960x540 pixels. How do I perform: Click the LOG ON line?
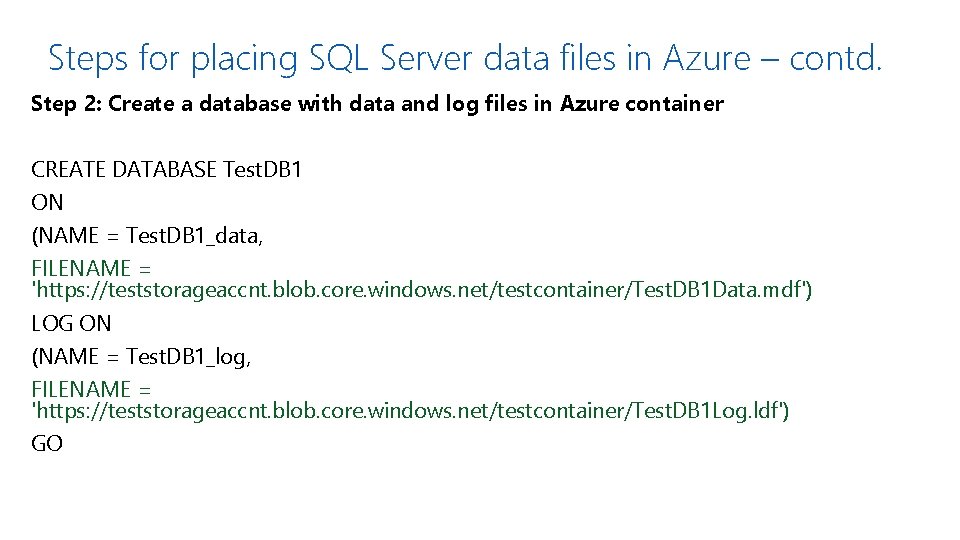point(72,323)
